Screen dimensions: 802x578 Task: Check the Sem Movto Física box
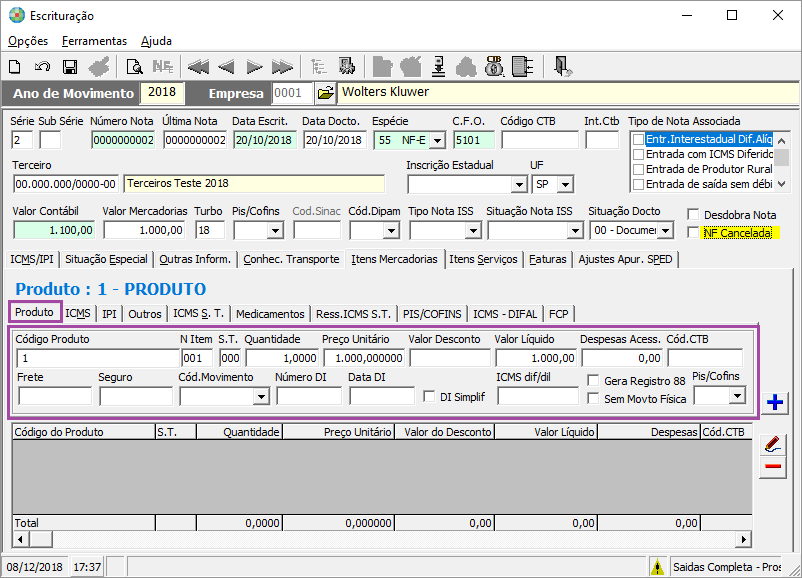[593, 398]
